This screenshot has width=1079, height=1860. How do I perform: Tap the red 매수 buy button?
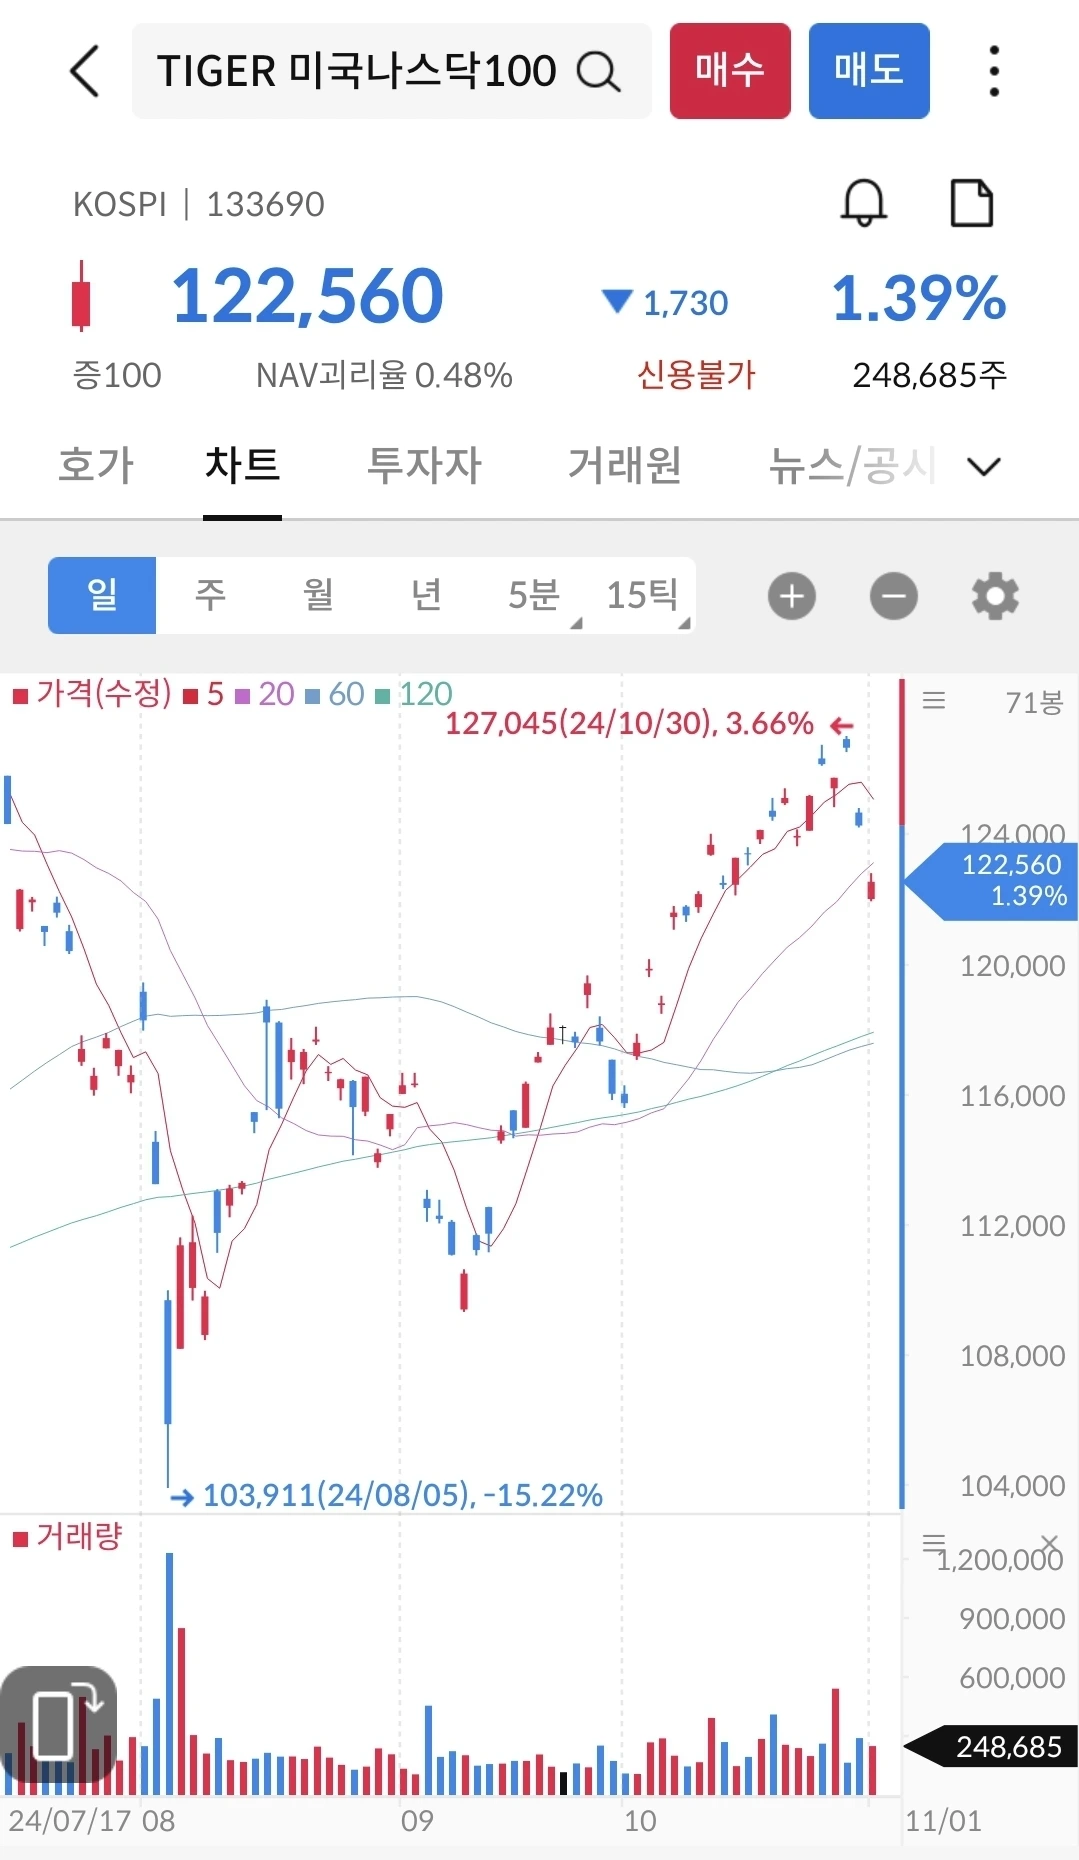pyautogui.click(x=730, y=71)
